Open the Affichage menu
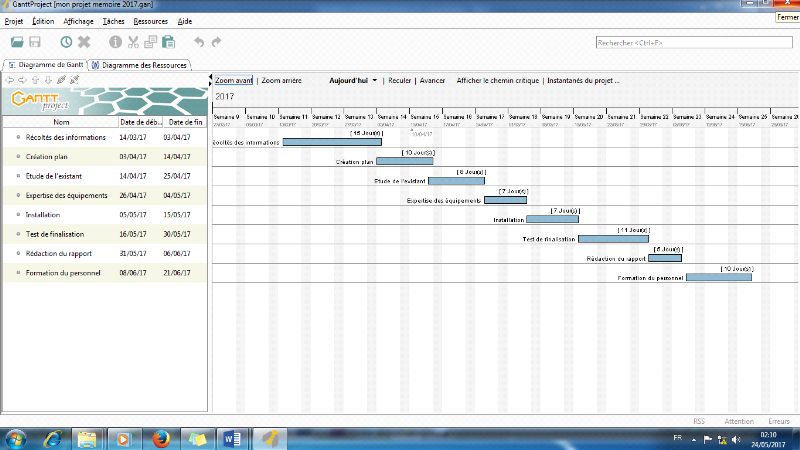The width and height of the screenshot is (800, 450). pyautogui.click(x=78, y=21)
